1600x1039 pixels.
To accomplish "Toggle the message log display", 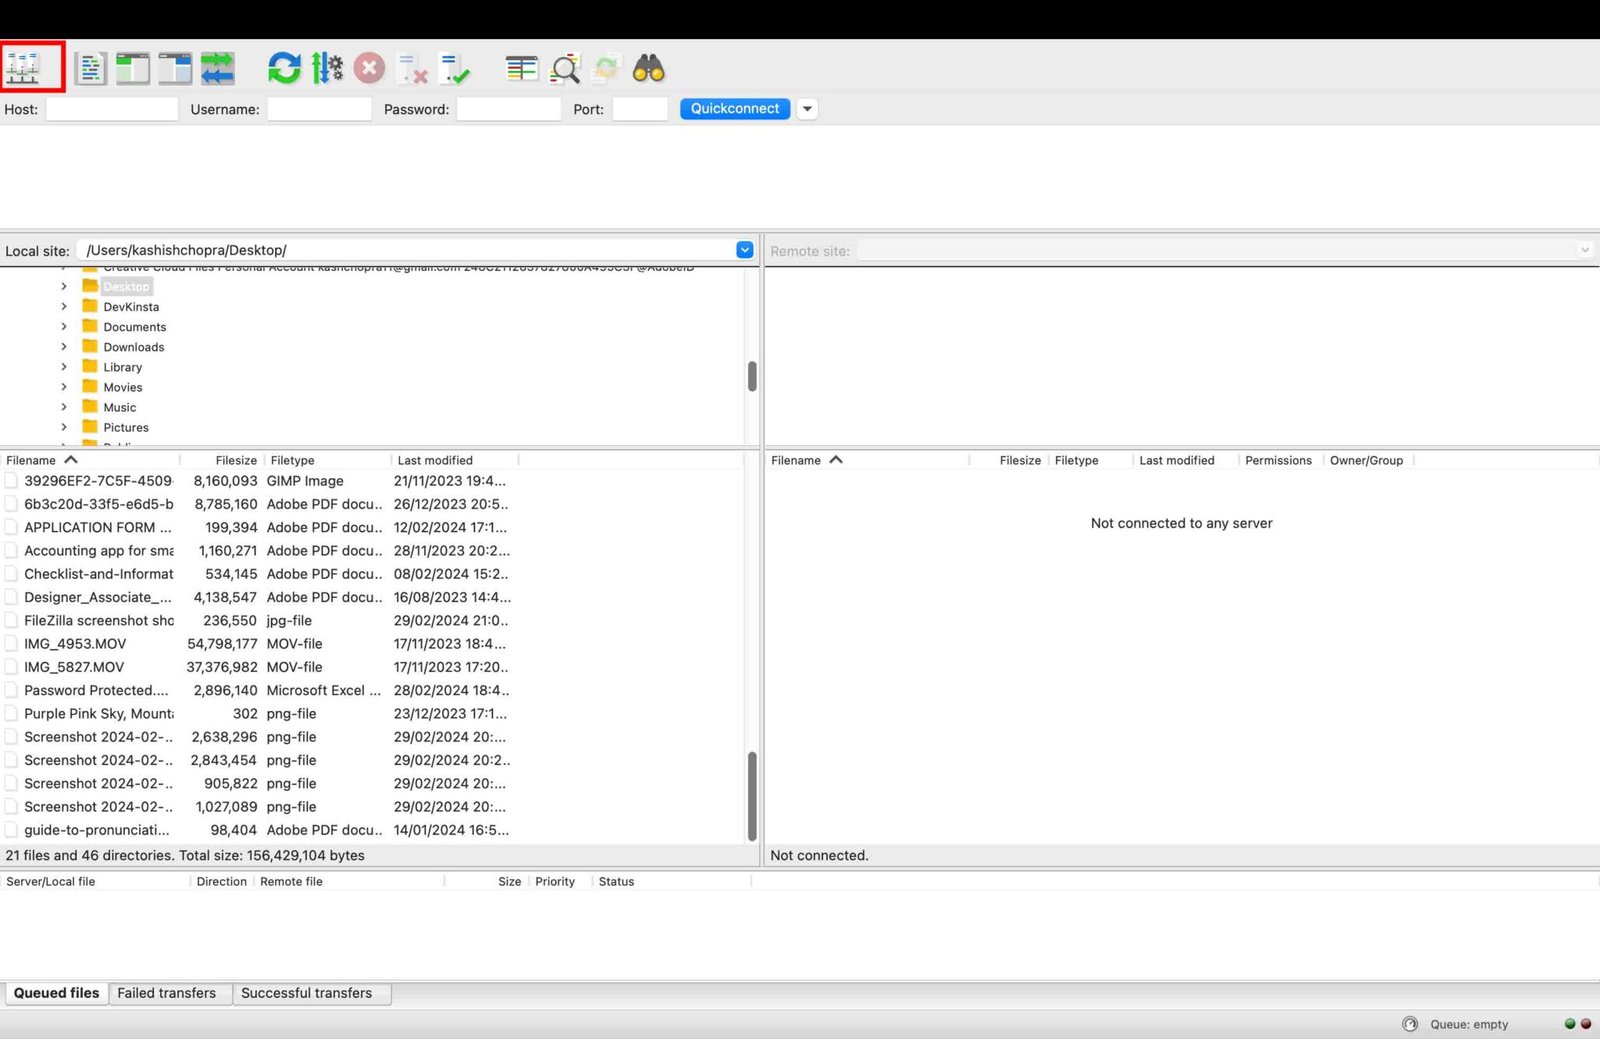I will (x=90, y=67).
